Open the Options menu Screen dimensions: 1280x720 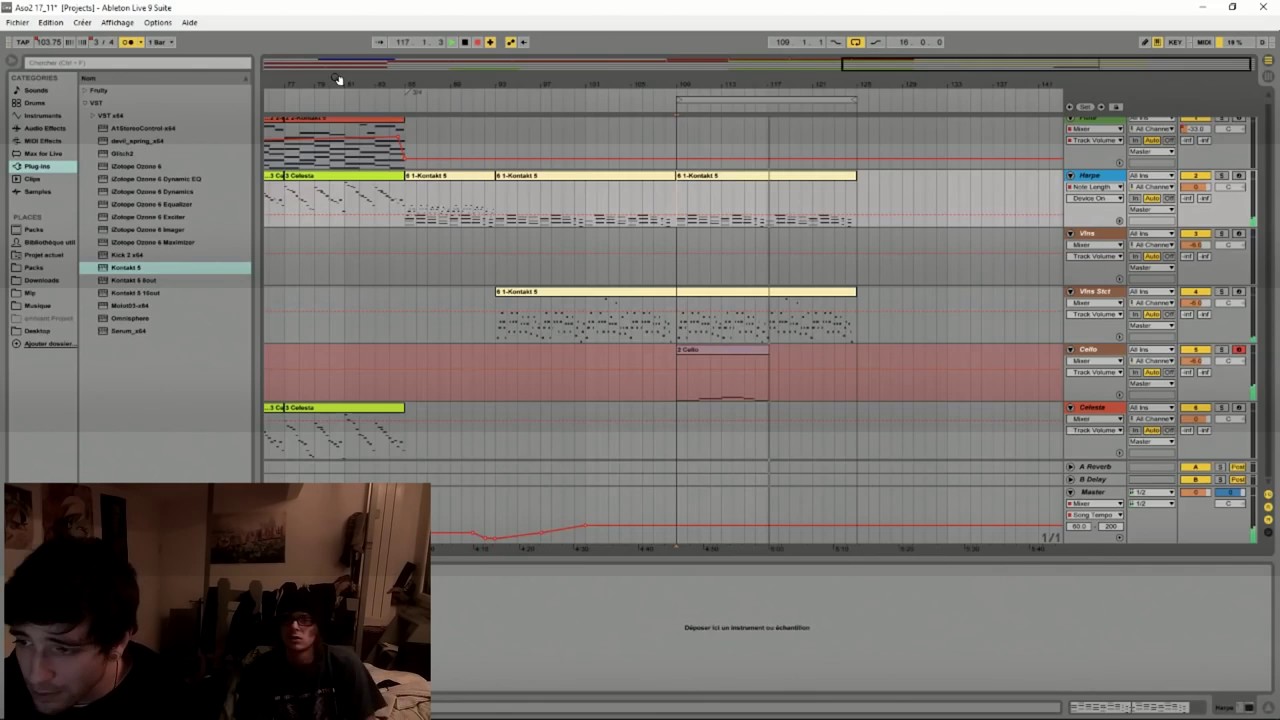[x=157, y=22]
